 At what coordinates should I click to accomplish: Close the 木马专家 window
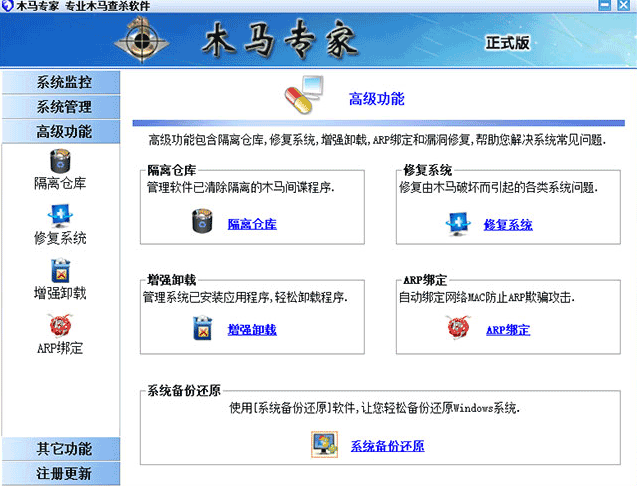(x=624, y=5)
